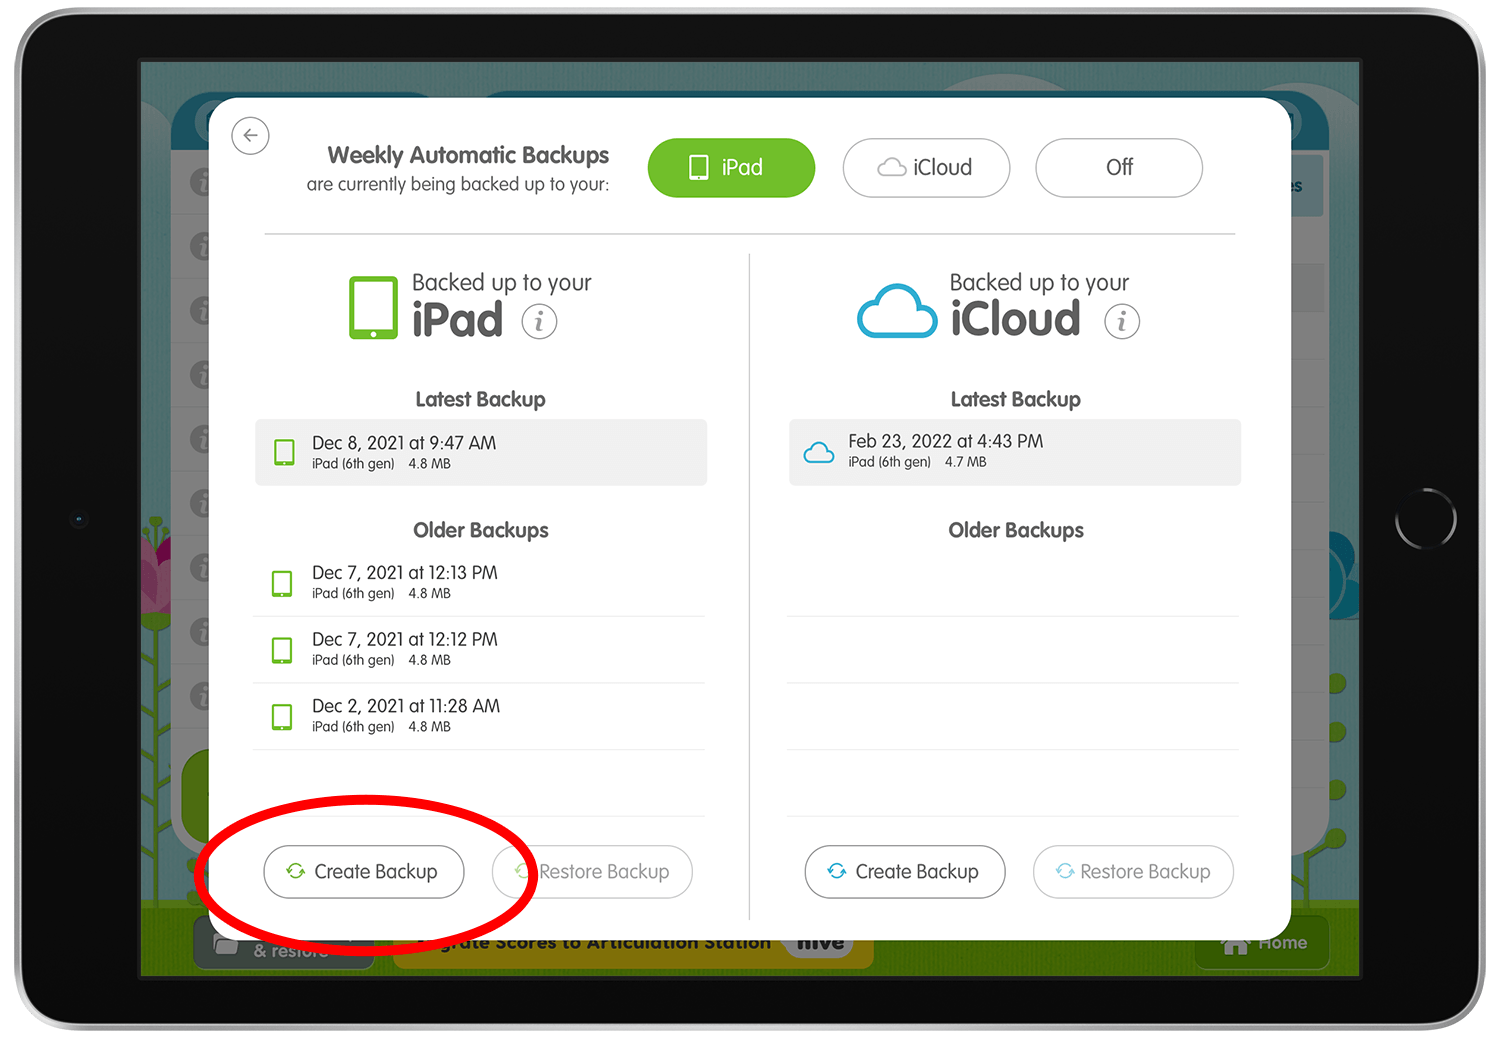1500x1038 pixels.
Task: Go back using the arrow button
Action: [250, 136]
